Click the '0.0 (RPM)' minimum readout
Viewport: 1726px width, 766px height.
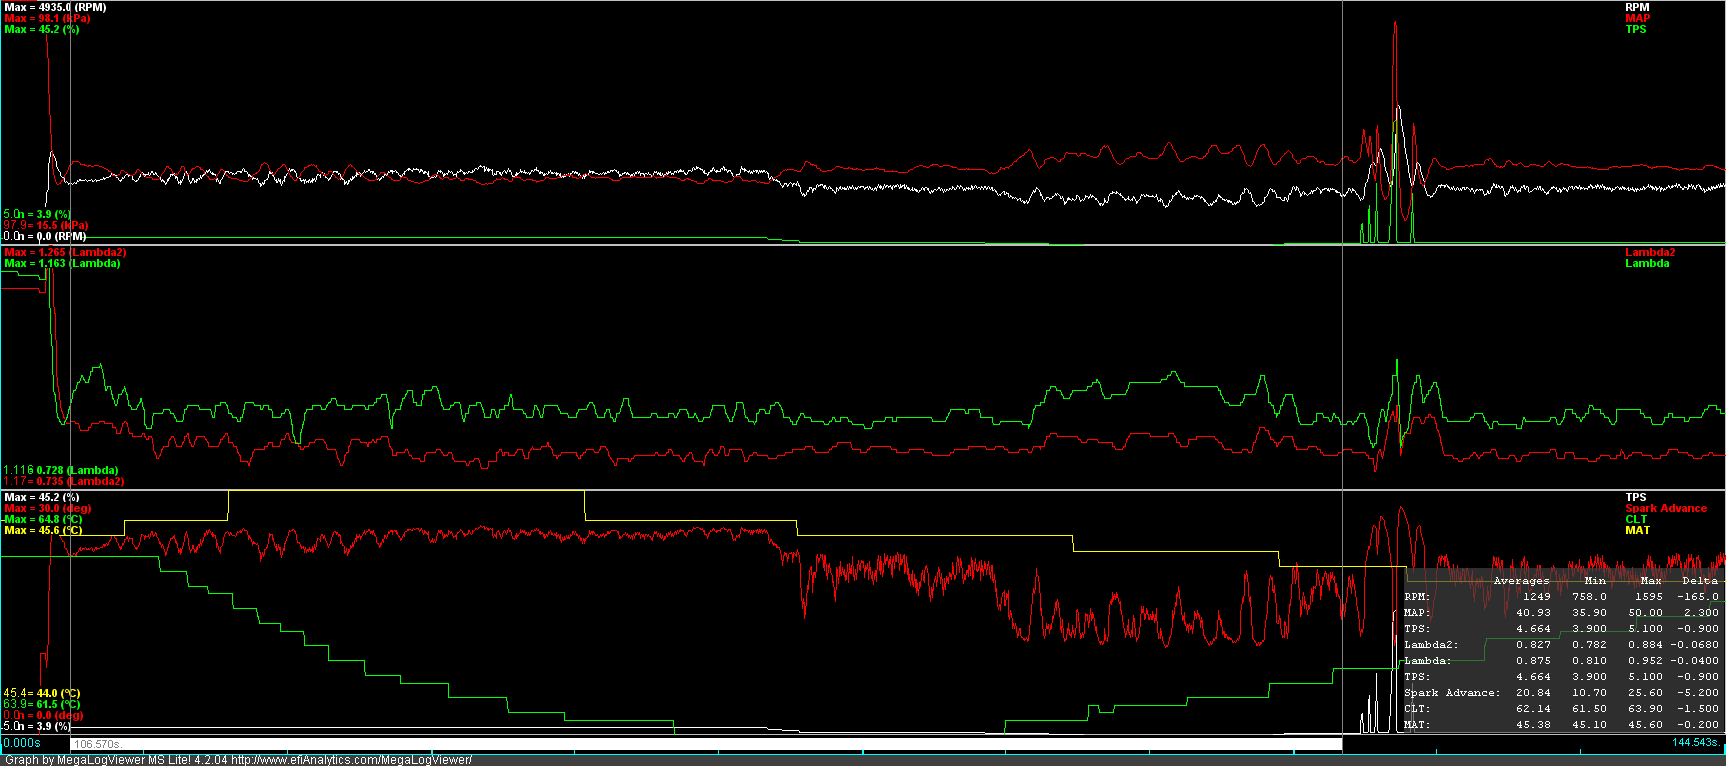61,236
